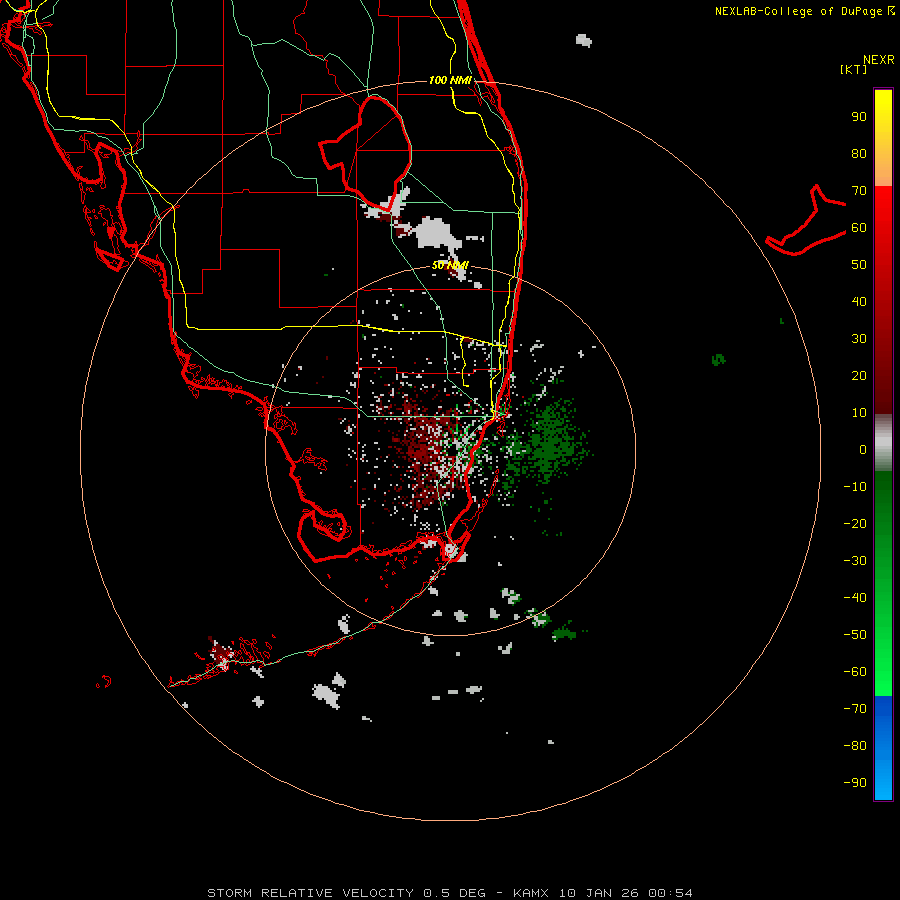Click the 50 NMI range ring label

[451, 265]
